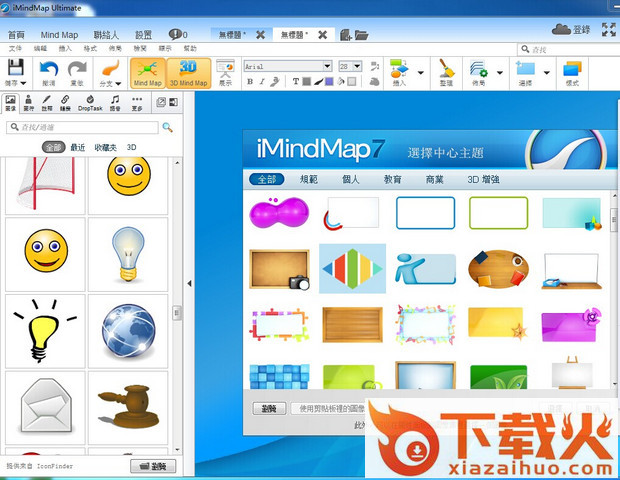Choose the colorful striped diamond thumbnail

coord(352,268)
